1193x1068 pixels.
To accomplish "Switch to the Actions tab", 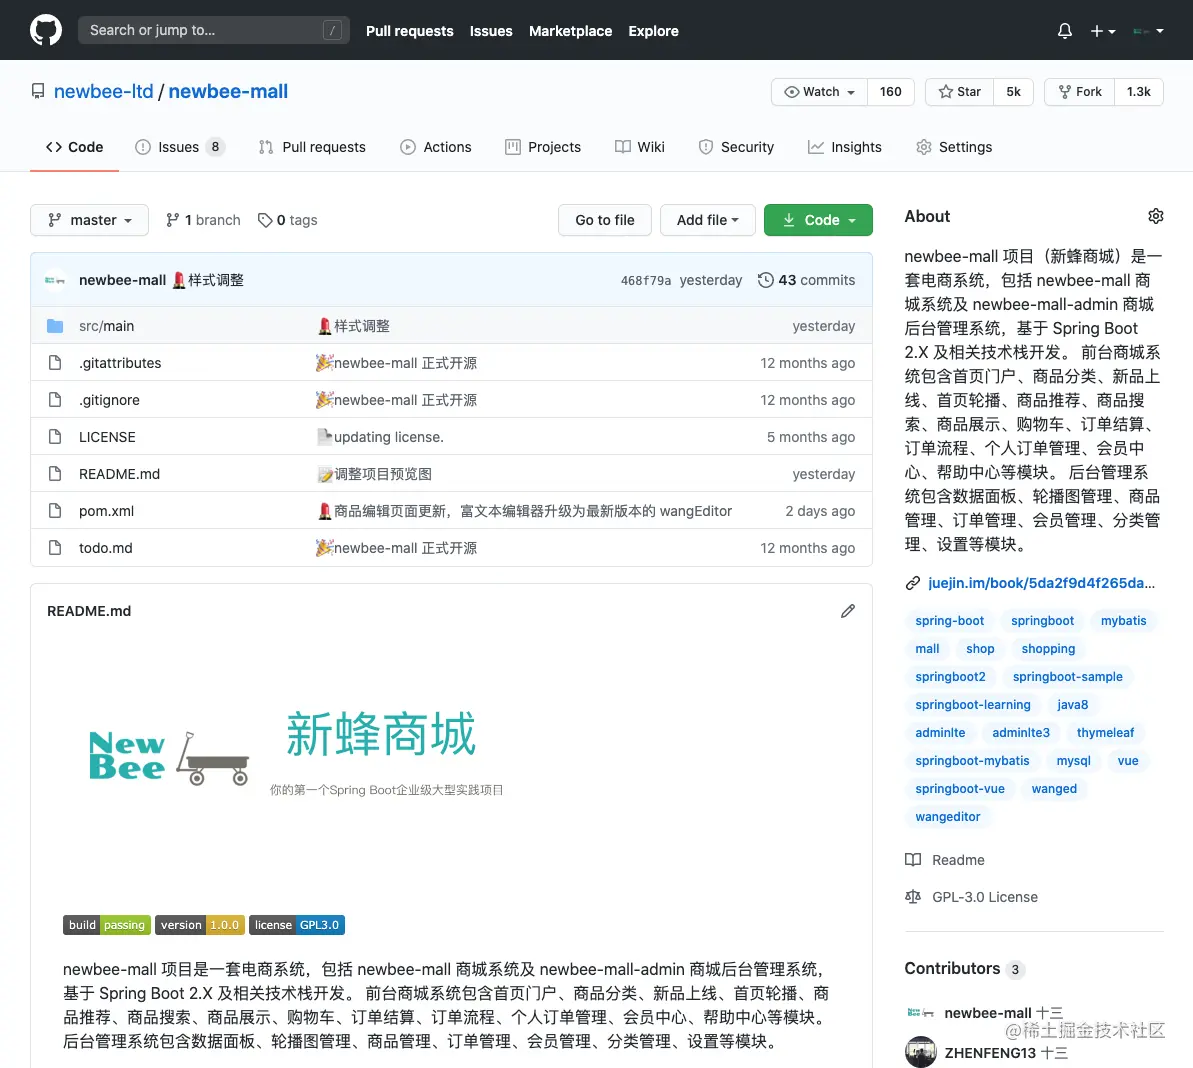I will 436,147.
